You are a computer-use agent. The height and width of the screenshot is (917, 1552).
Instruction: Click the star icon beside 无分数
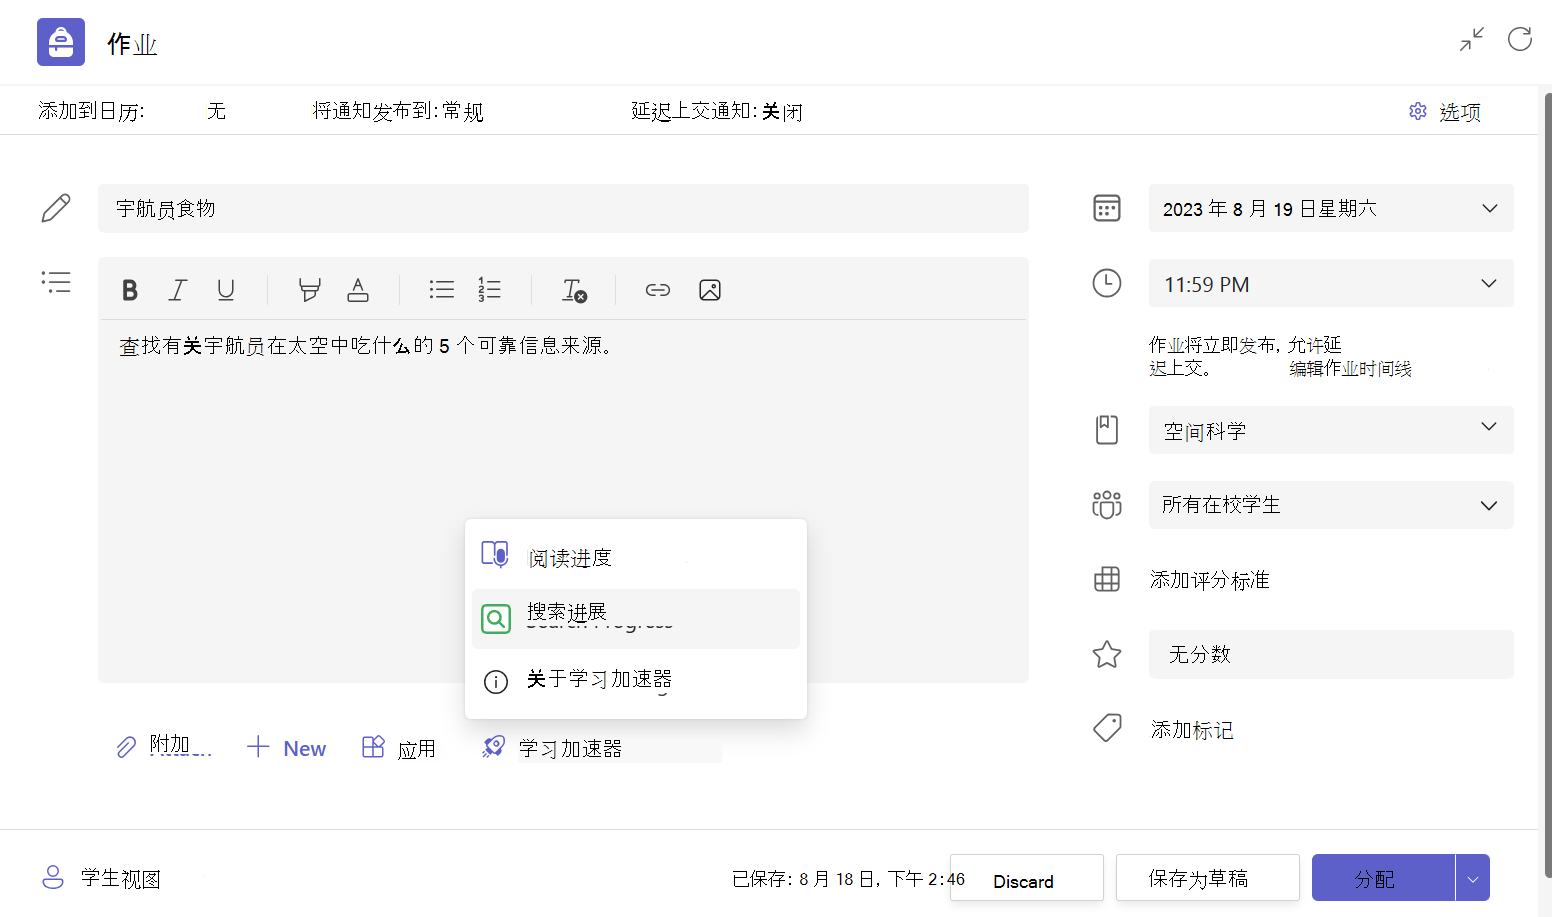[1107, 655]
